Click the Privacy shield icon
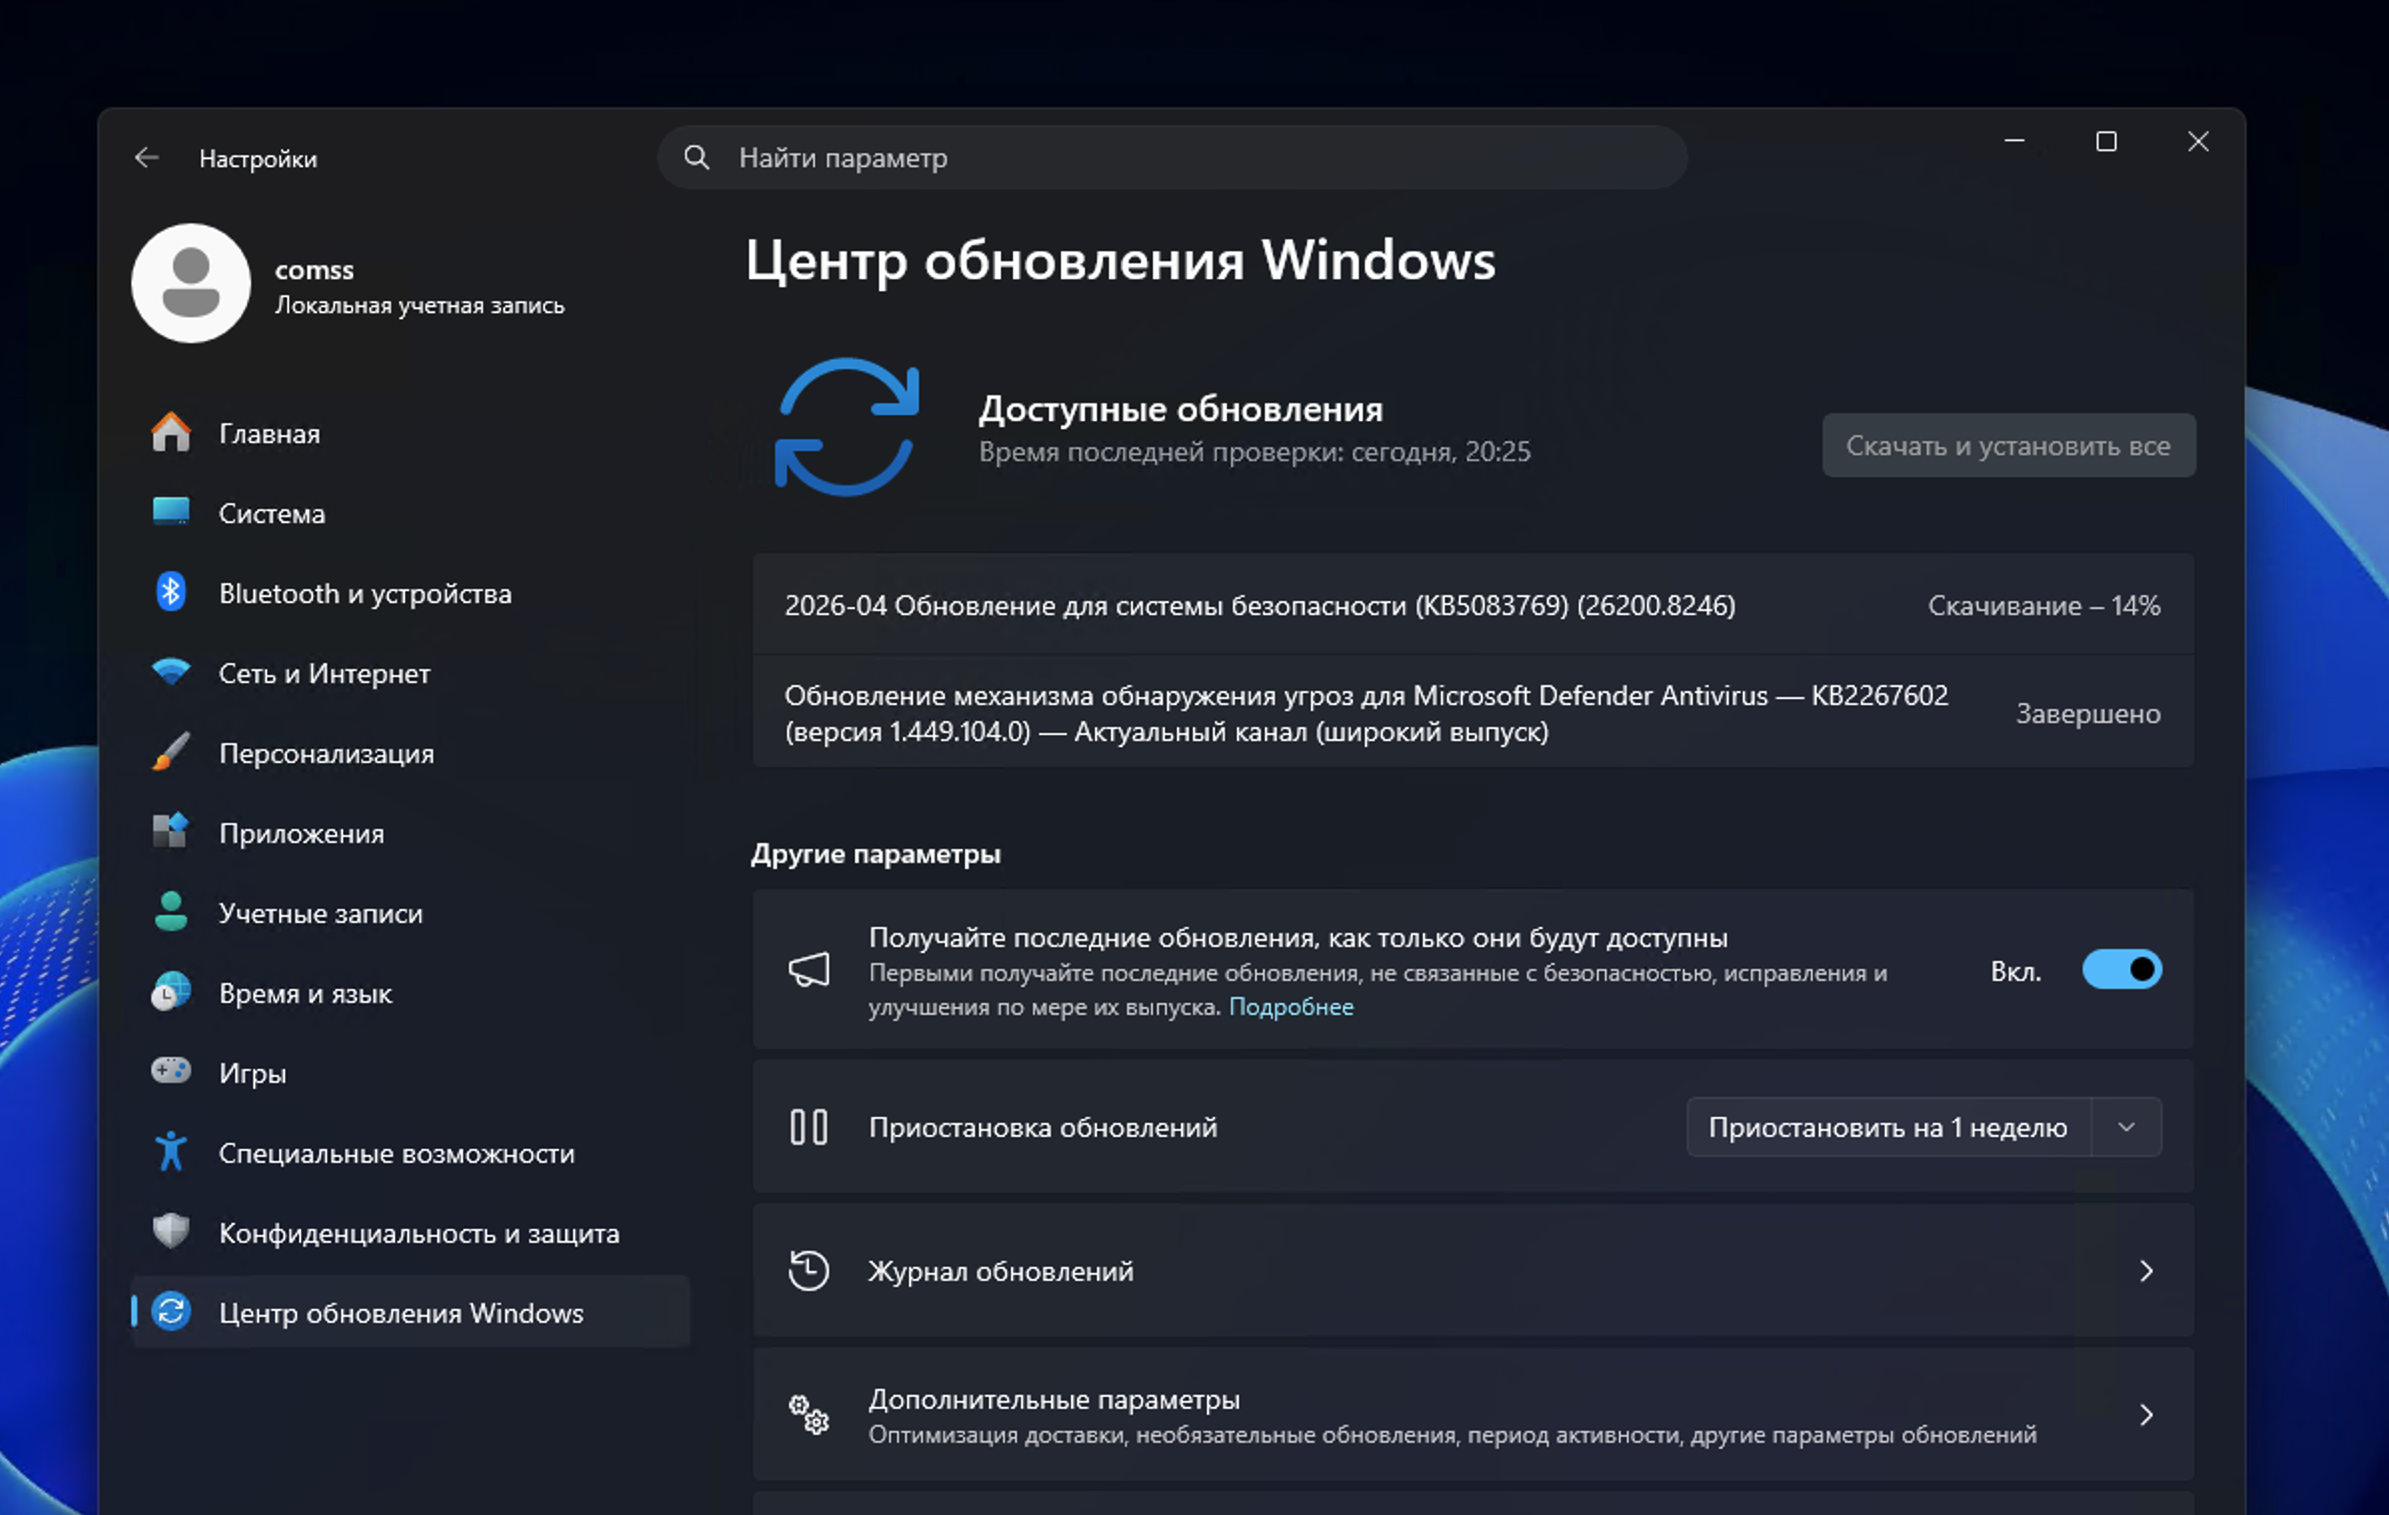Viewport: 2389px width, 1515px height. point(171,1232)
